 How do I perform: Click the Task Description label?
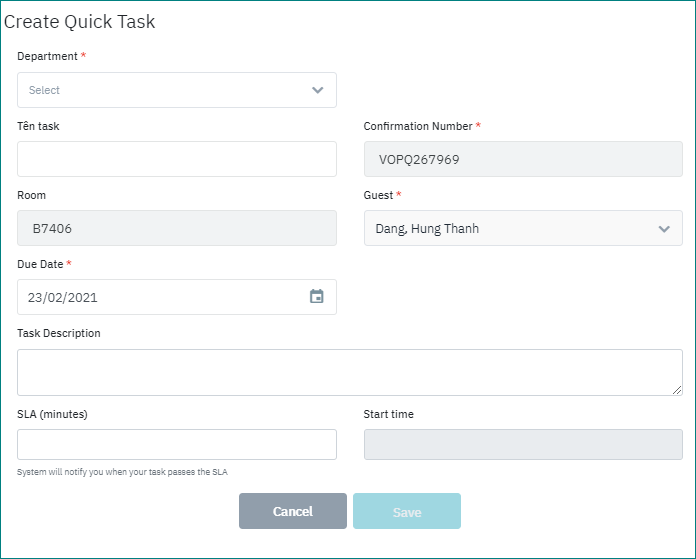(x=59, y=333)
